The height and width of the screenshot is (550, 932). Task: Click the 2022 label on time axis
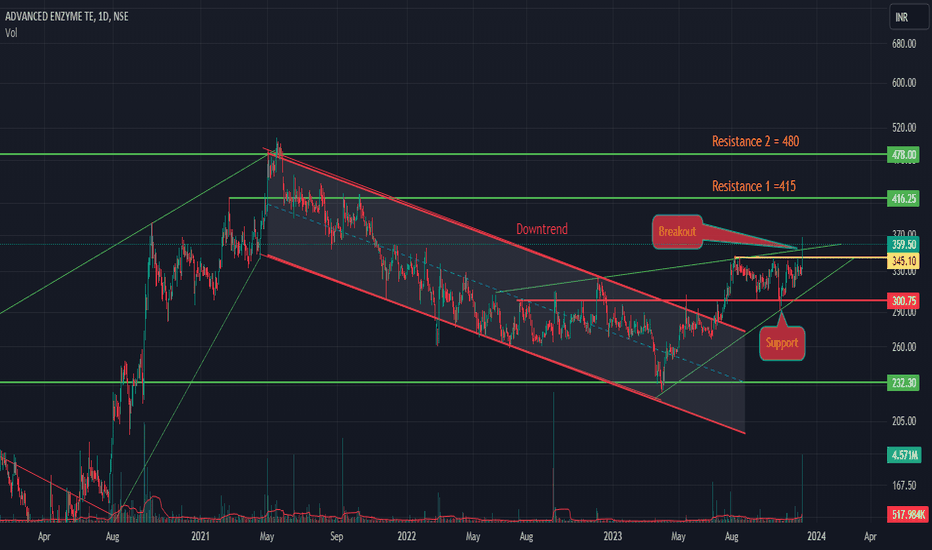(407, 536)
